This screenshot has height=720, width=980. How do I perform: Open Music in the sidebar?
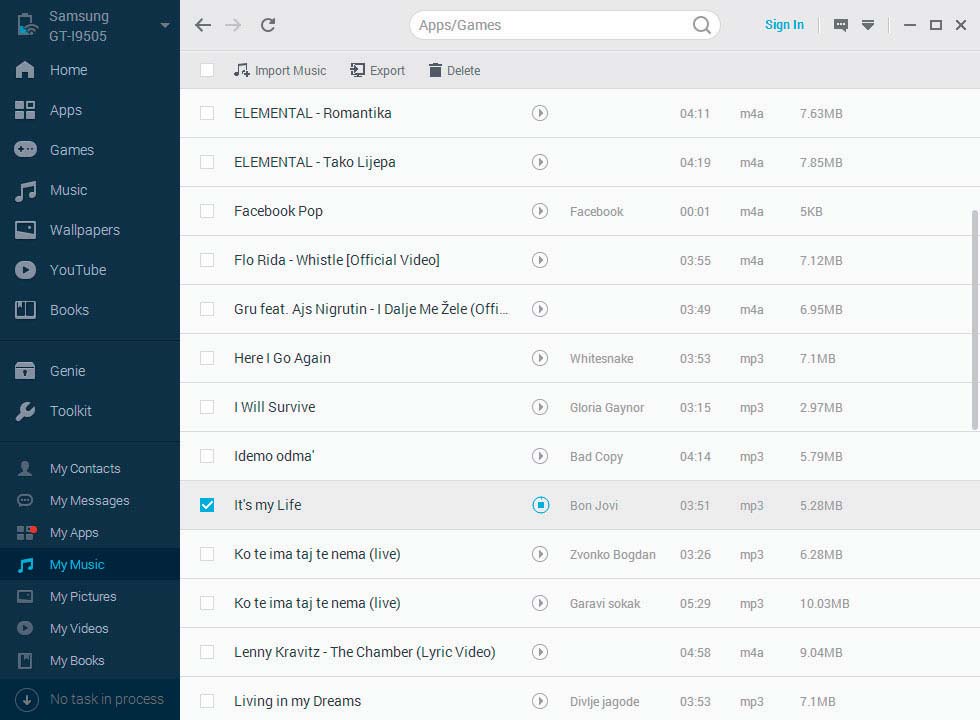click(x=90, y=190)
